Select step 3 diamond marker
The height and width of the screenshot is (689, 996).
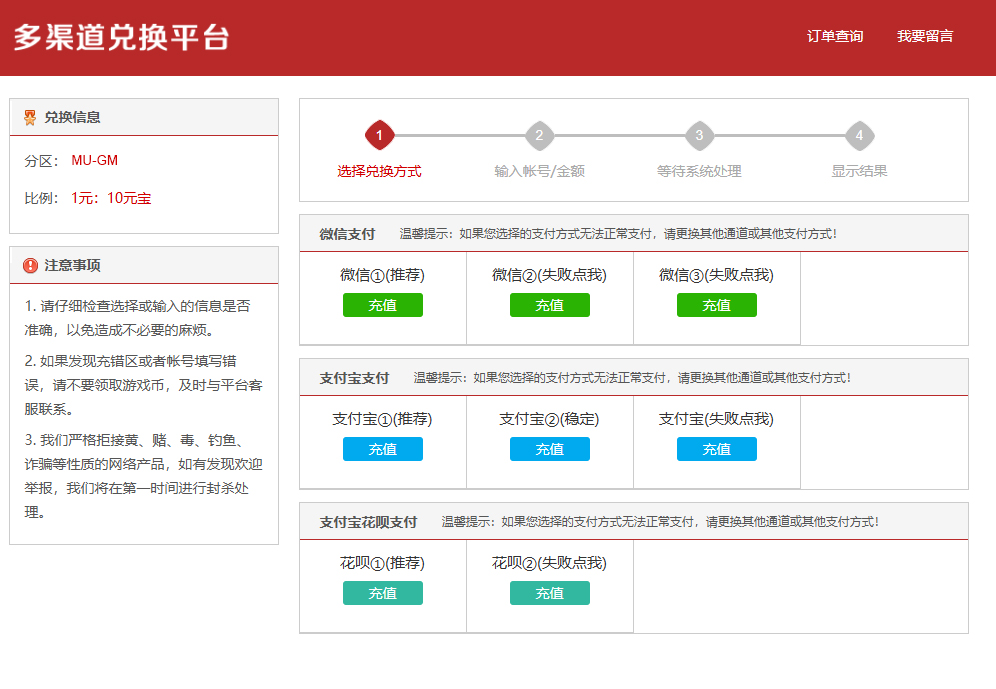[x=699, y=135]
